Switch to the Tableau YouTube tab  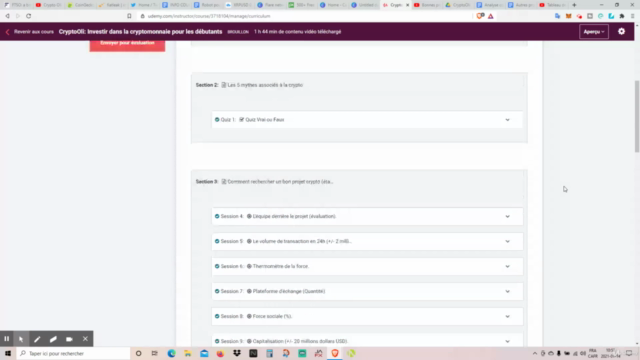tap(553, 5)
